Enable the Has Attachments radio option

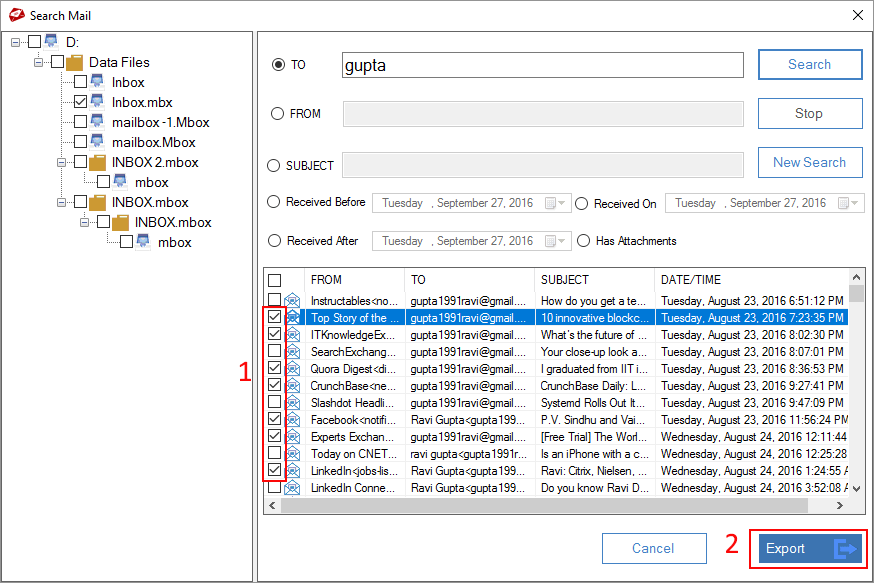[584, 241]
